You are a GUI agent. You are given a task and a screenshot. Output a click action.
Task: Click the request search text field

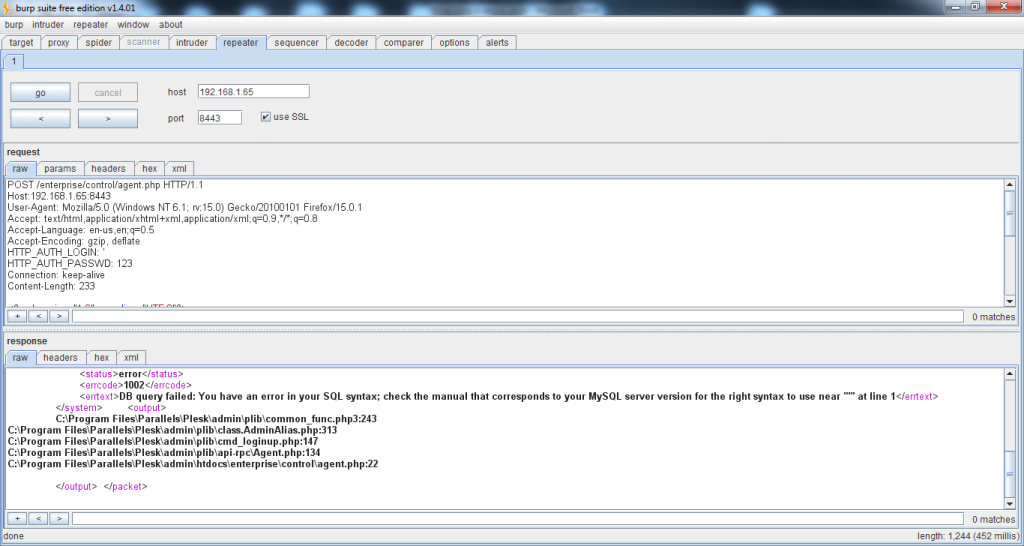(517, 316)
